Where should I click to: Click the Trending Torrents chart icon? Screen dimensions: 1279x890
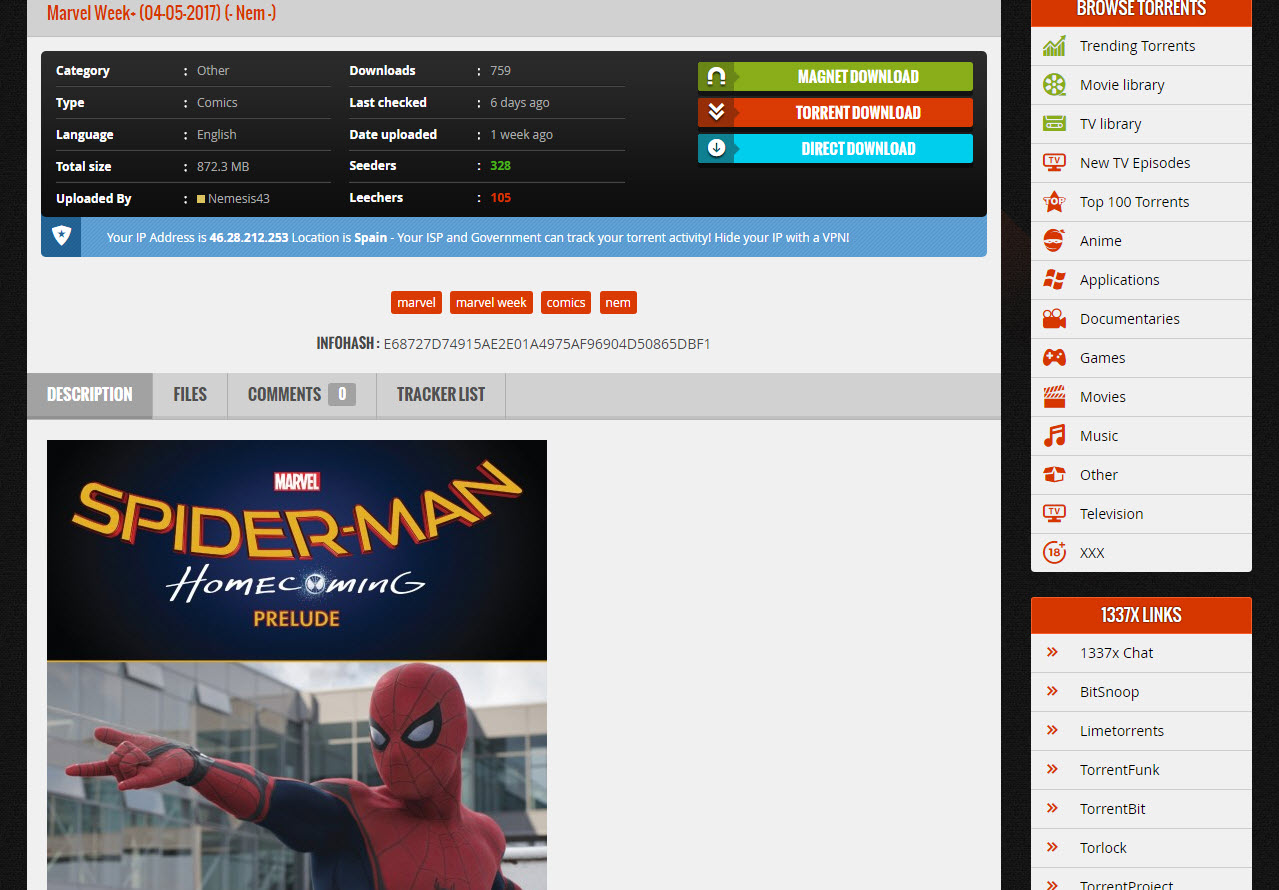[x=1054, y=46]
